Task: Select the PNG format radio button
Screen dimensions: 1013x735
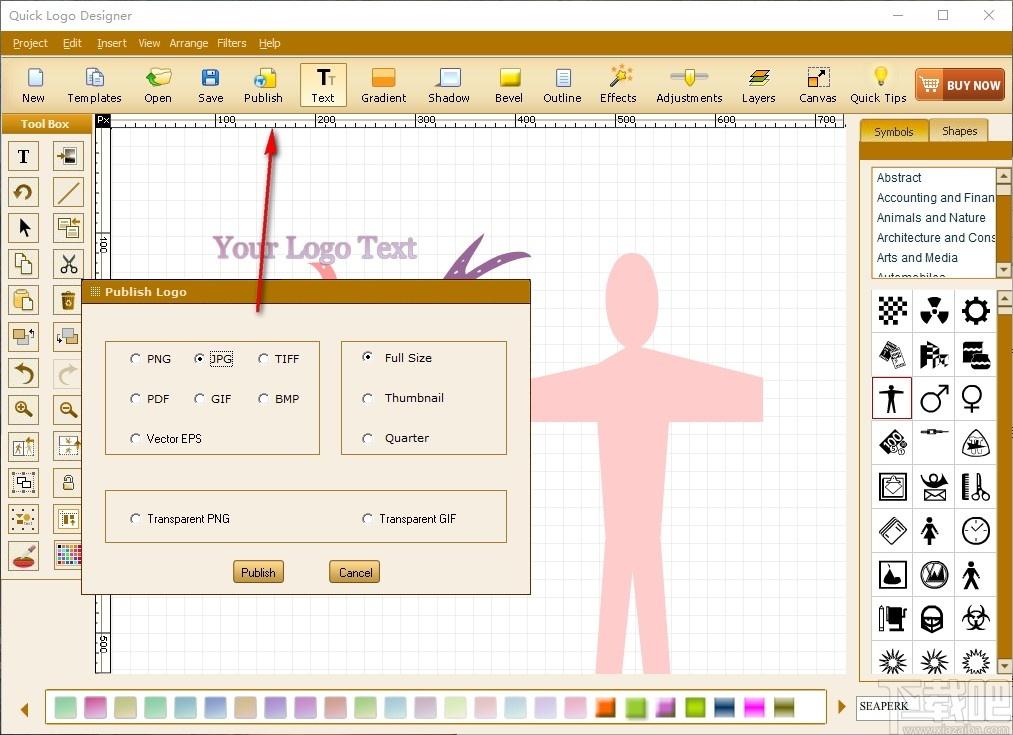Action: [x=135, y=358]
